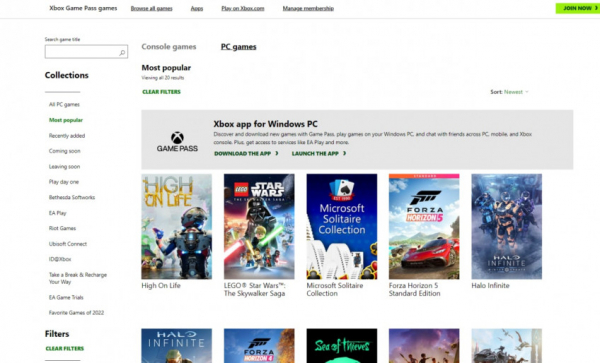This screenshot has height=363, width=600.
Task: Select Riot Games collection
Action: (x=62, y=228)
